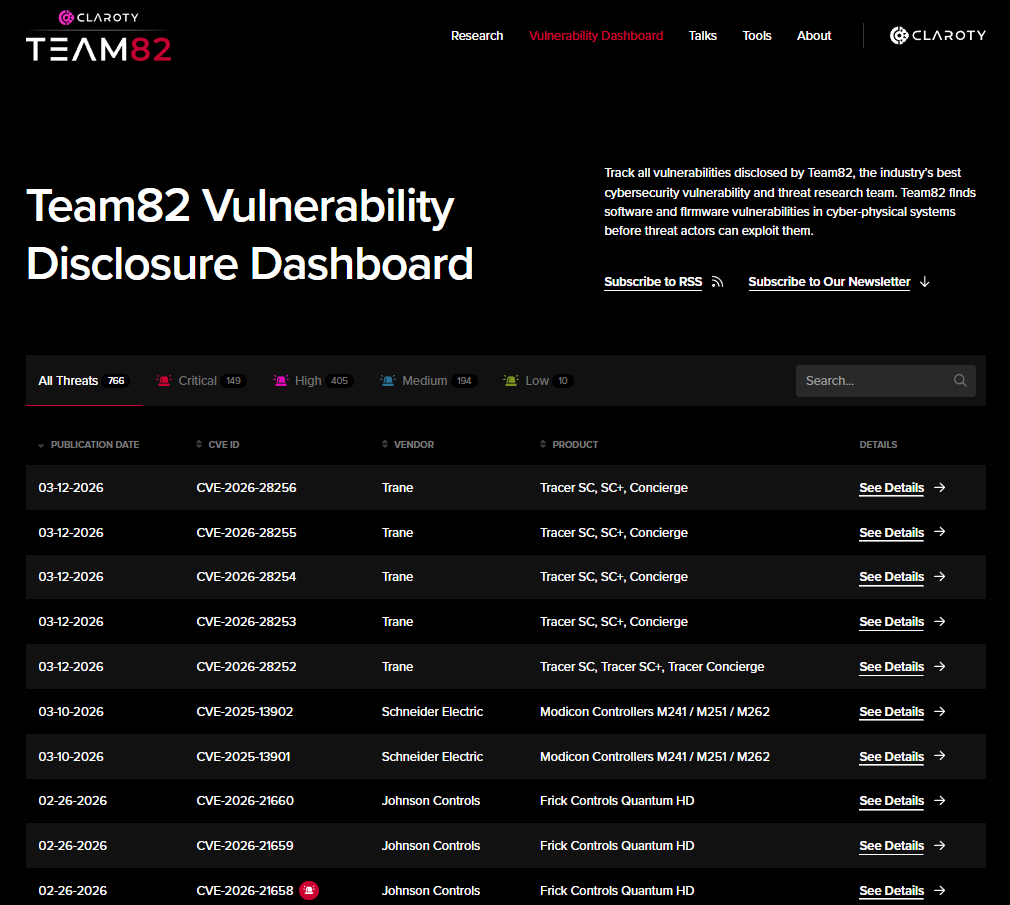
Task: Click arrow icon for CVE-2026-28252 details
Action: coord(940,667)
